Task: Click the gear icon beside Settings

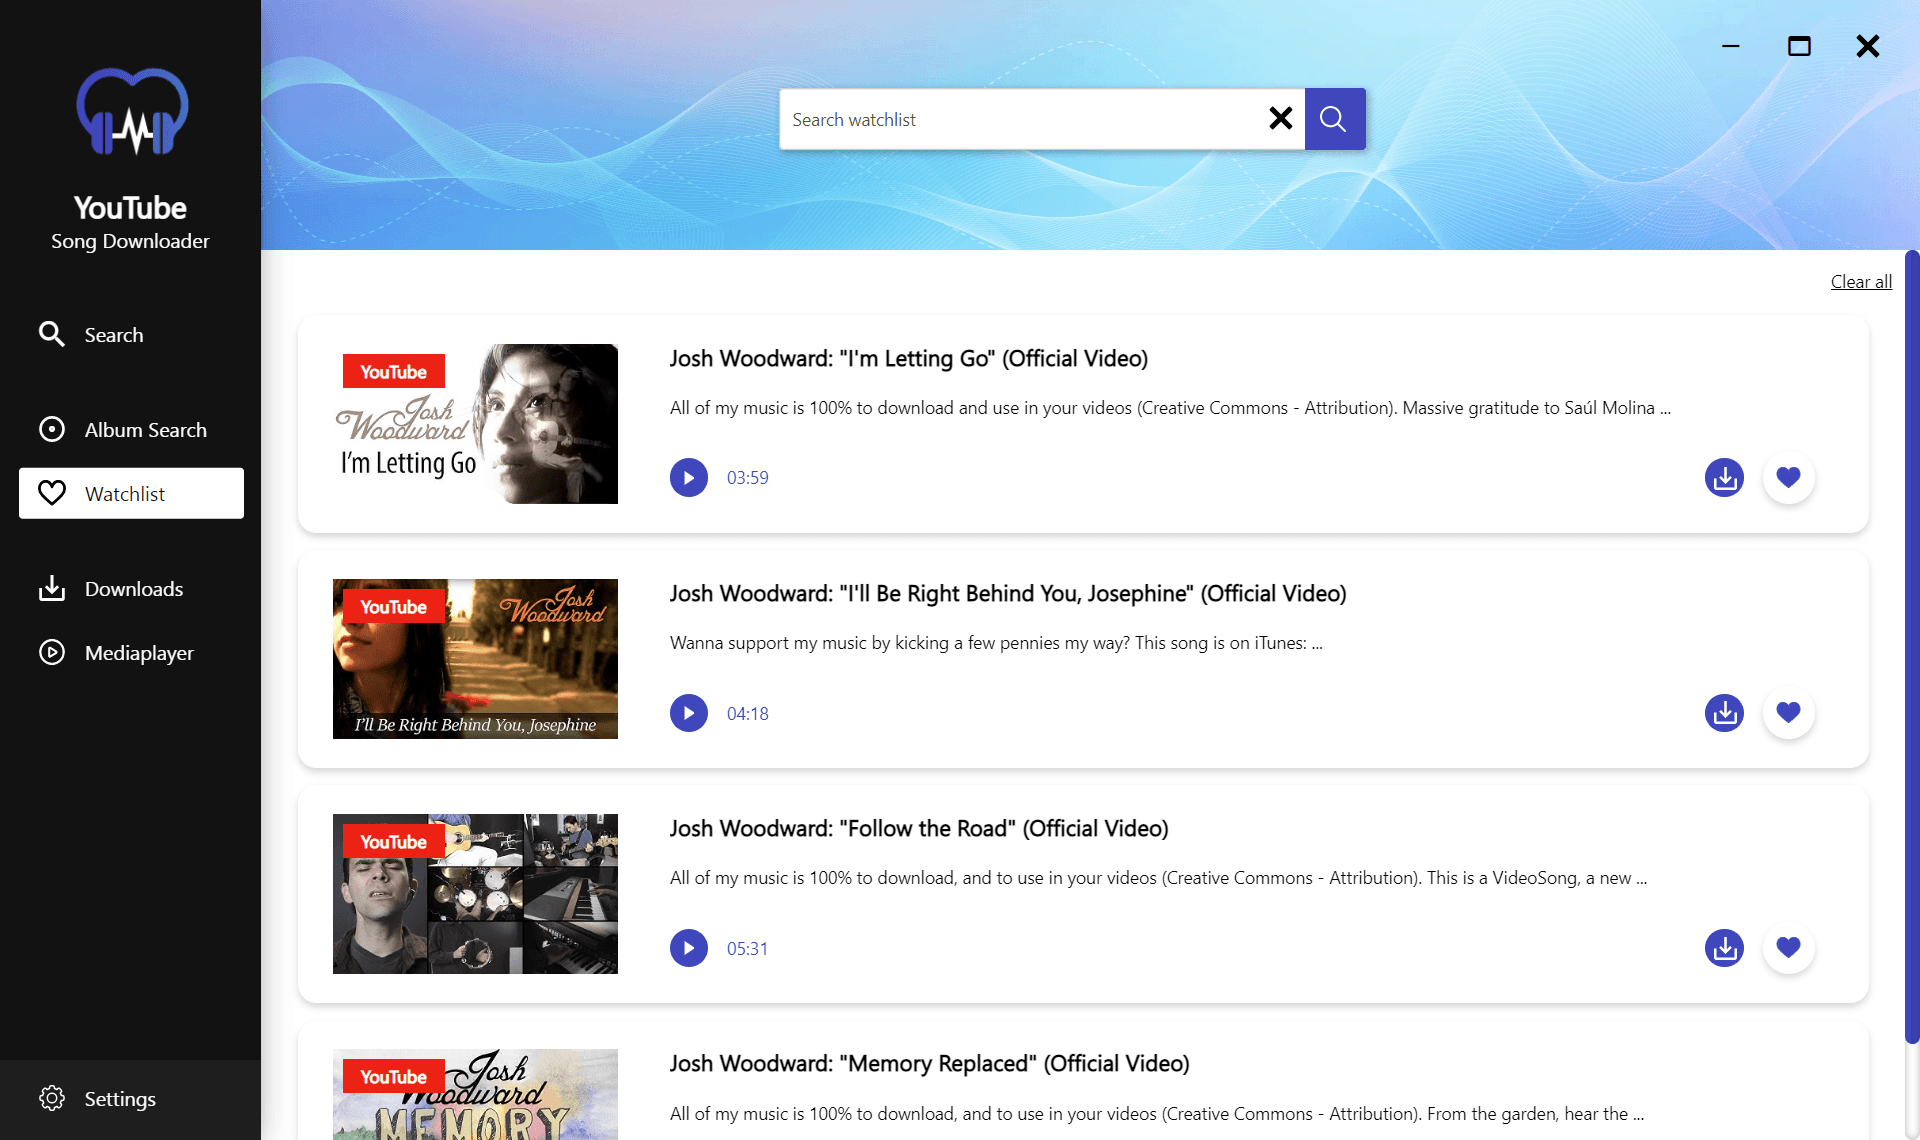Action: click(x=52, y=1098)
